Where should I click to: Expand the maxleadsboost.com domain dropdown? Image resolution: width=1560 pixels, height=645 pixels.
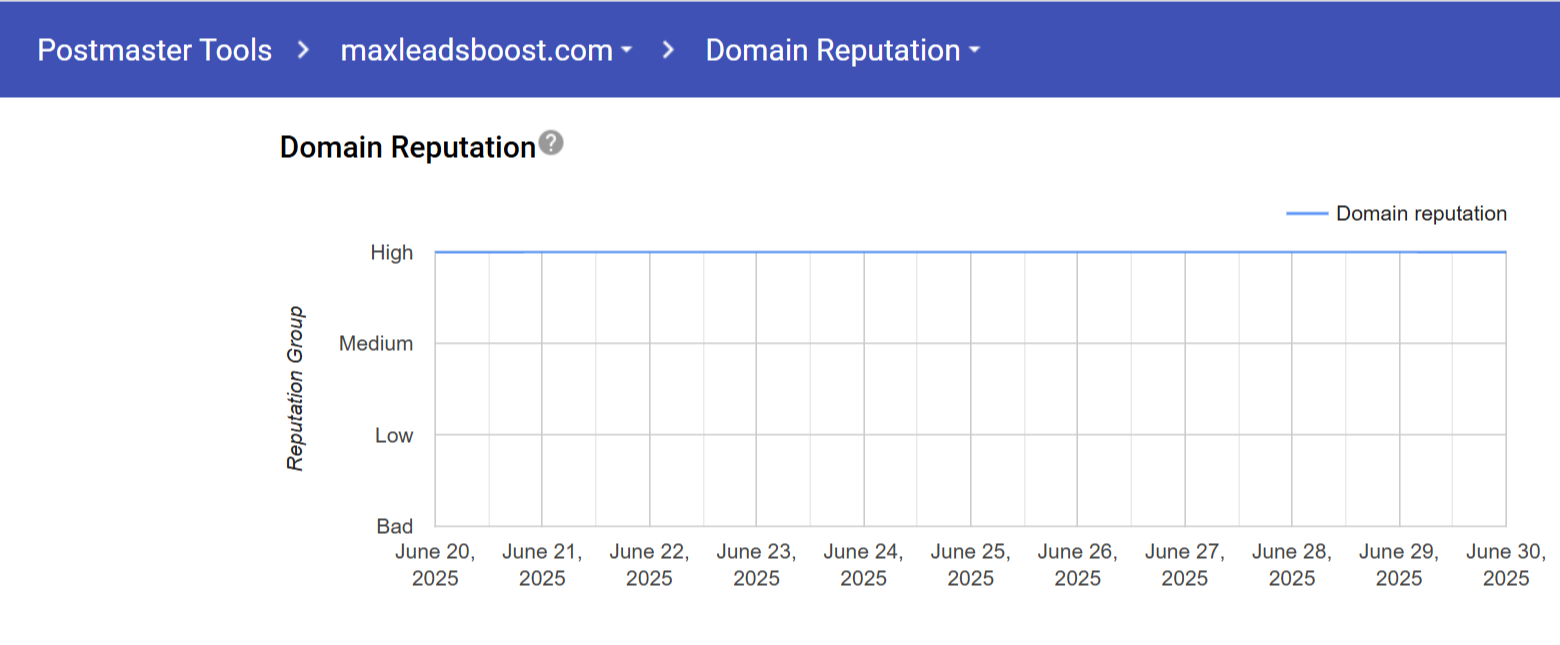(486, 50)
